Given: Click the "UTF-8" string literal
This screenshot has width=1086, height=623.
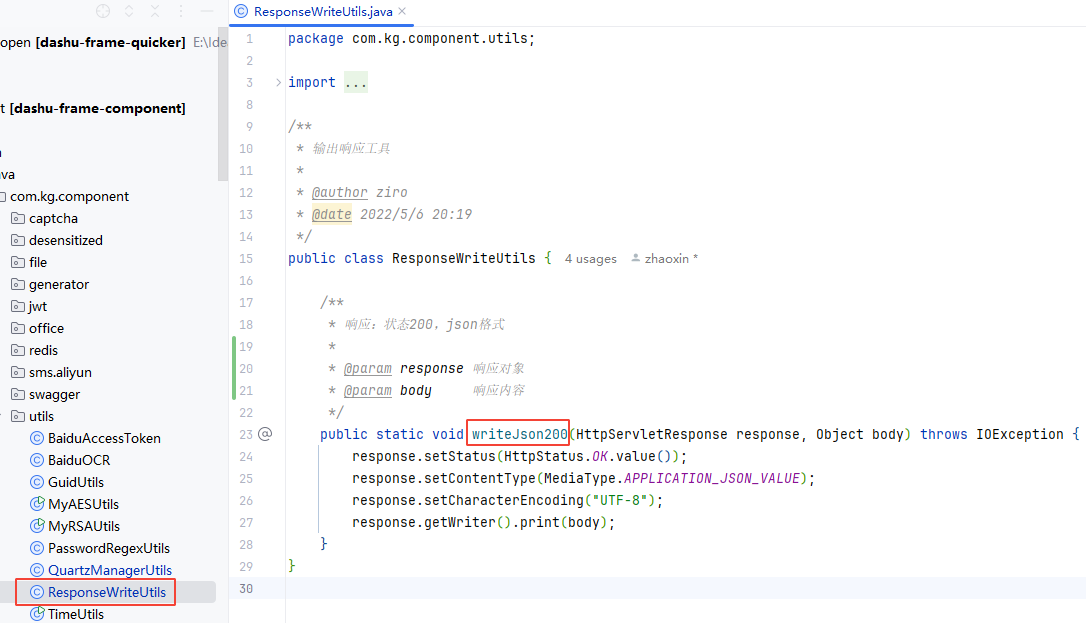Looking at the screenshot, I should click(x=620, y=500).
